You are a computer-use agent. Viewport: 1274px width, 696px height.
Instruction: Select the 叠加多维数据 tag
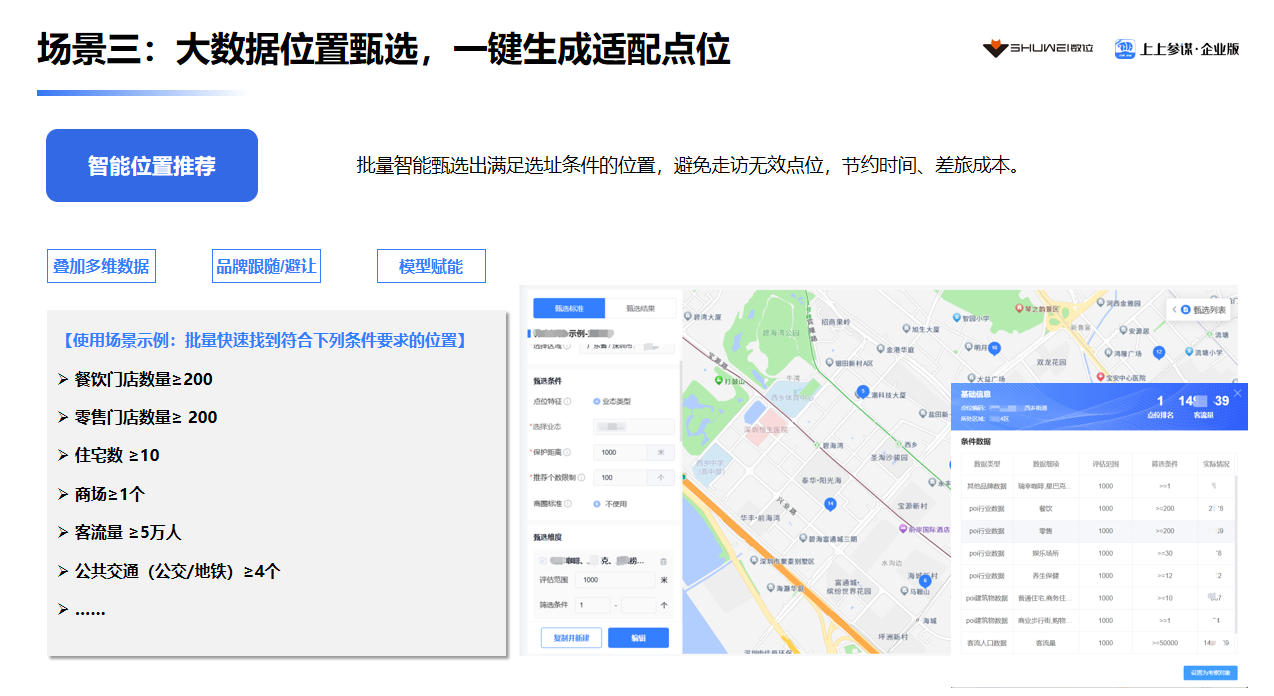click(x=101, y=266)
